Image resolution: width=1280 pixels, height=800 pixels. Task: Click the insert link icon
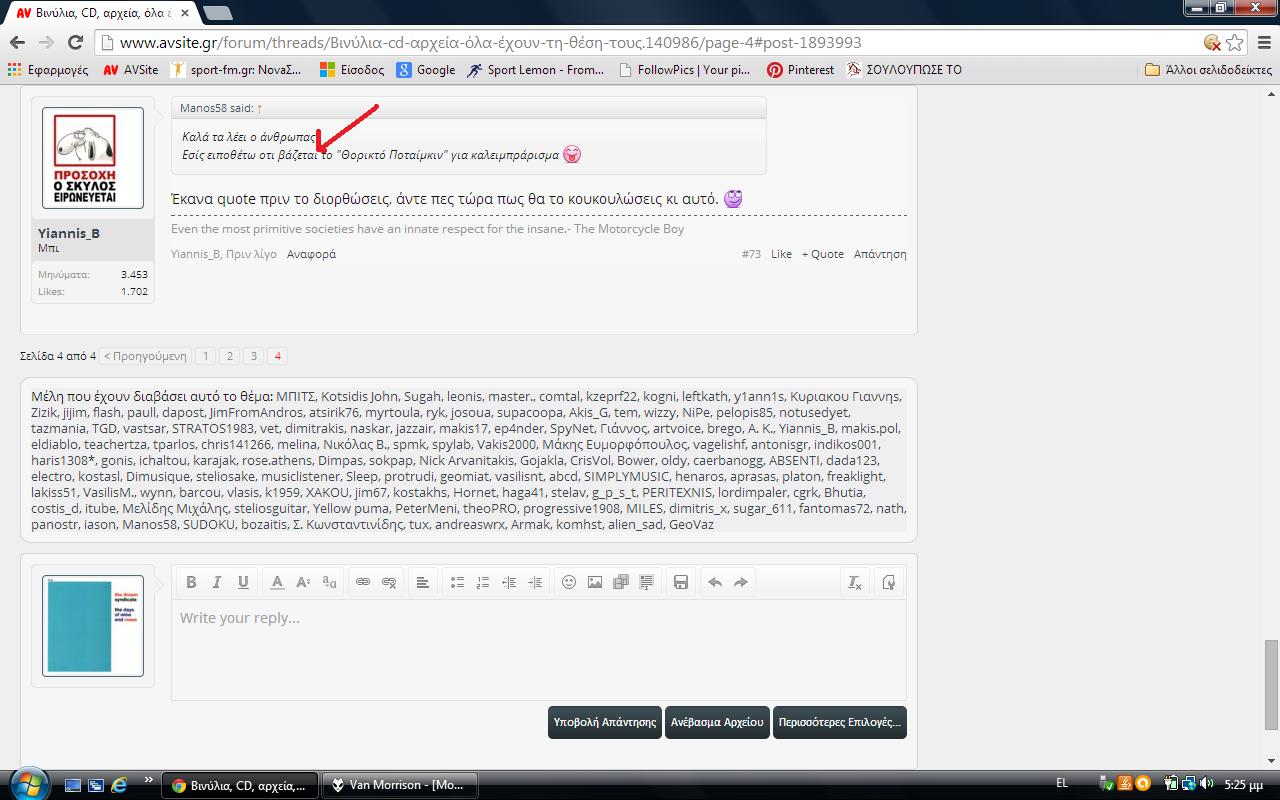(x=363, y=582)
